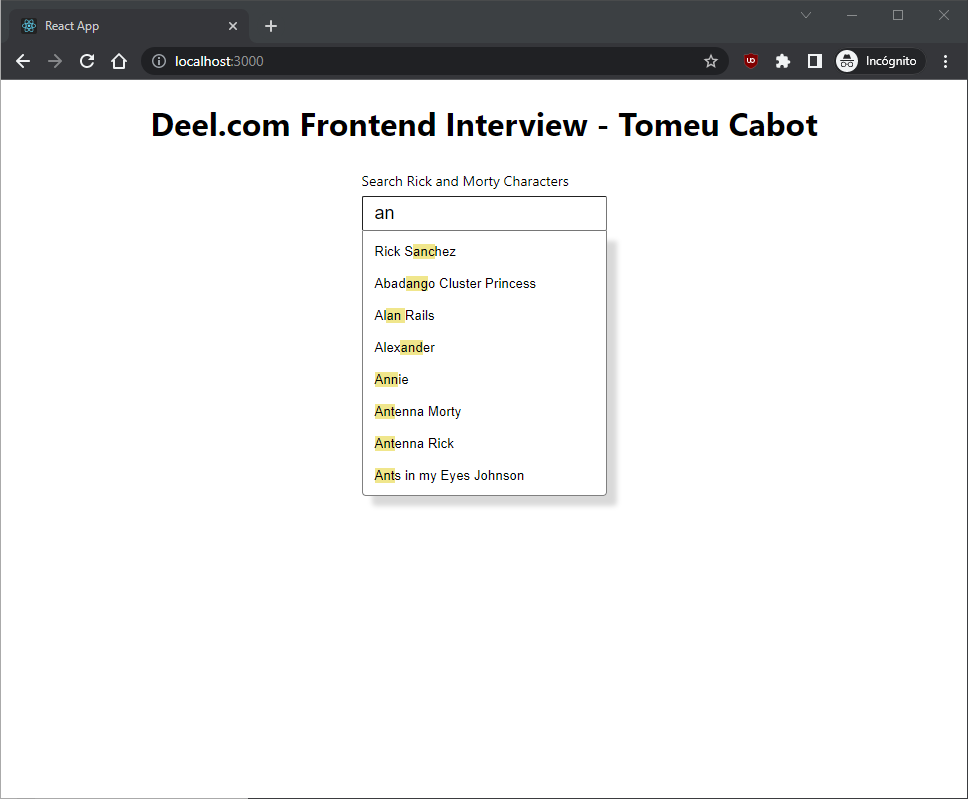Click the browser forward arrow
968x799 pixels.
(55, 61)
